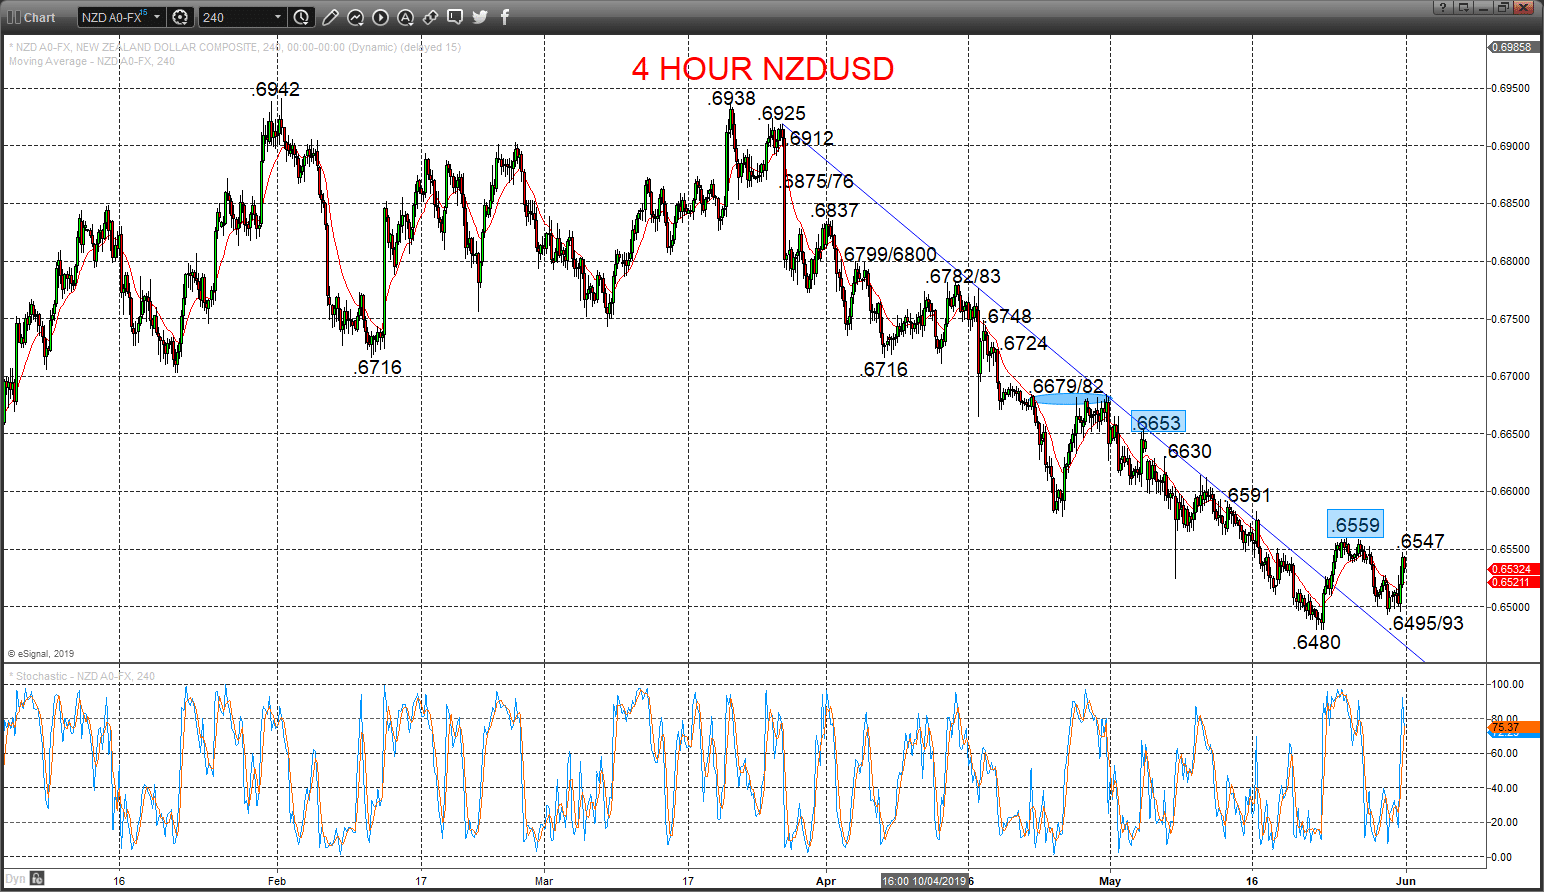Click the May date axis label
The image size is (1544, 892).
tap(1109, 881)
